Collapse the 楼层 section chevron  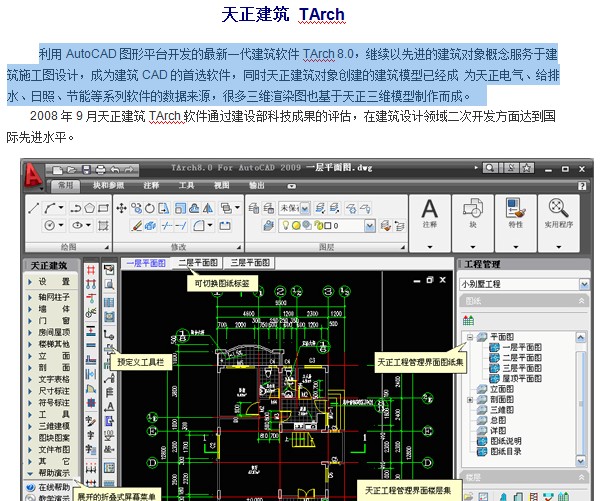point(581,477)
